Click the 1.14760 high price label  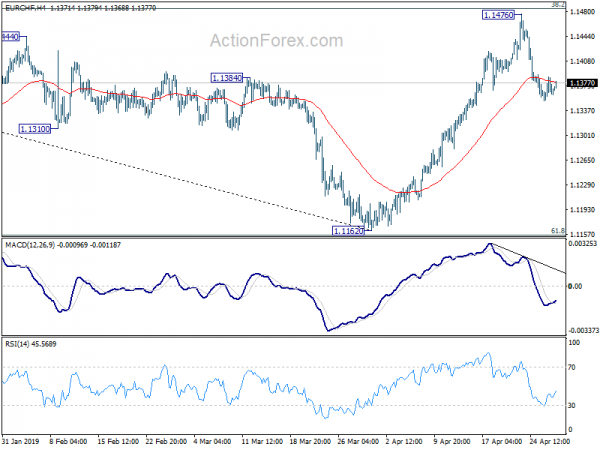(498, 15)
